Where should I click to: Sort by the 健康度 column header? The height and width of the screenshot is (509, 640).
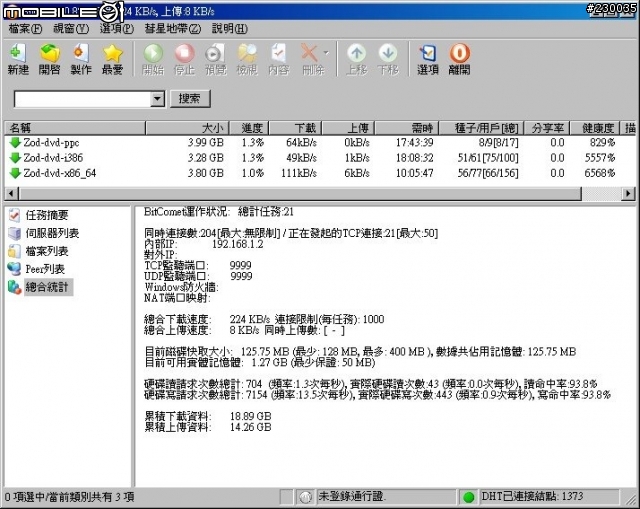595,128
